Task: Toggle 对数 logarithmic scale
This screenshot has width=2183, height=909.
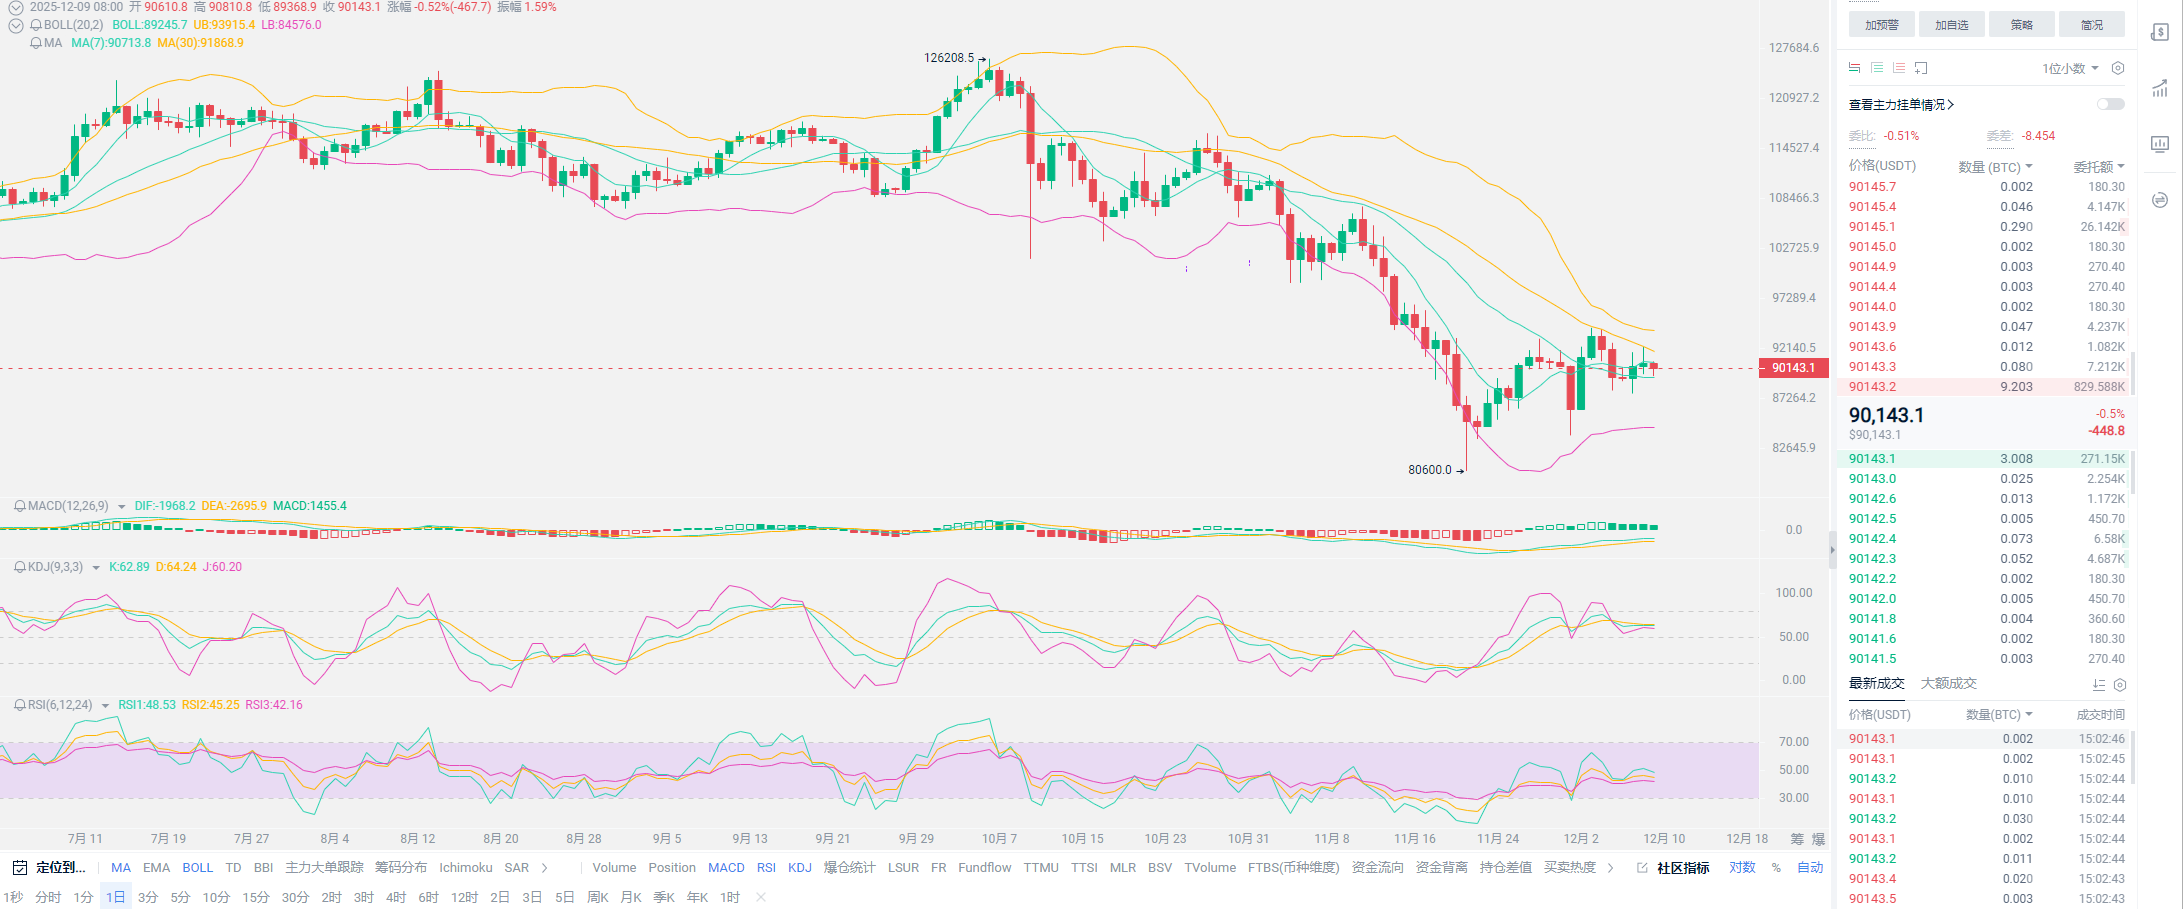Action: click(x=1742, y=868)
